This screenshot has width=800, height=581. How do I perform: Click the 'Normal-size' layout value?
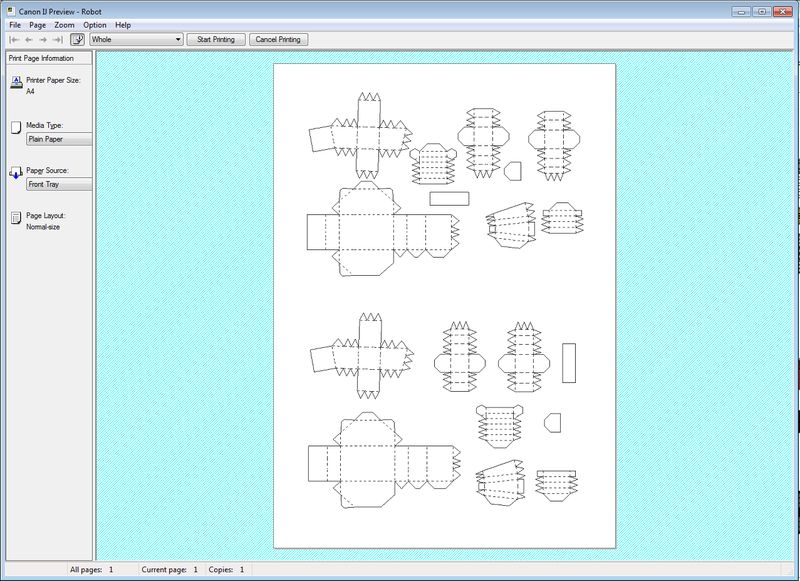(x=43, y=226)
